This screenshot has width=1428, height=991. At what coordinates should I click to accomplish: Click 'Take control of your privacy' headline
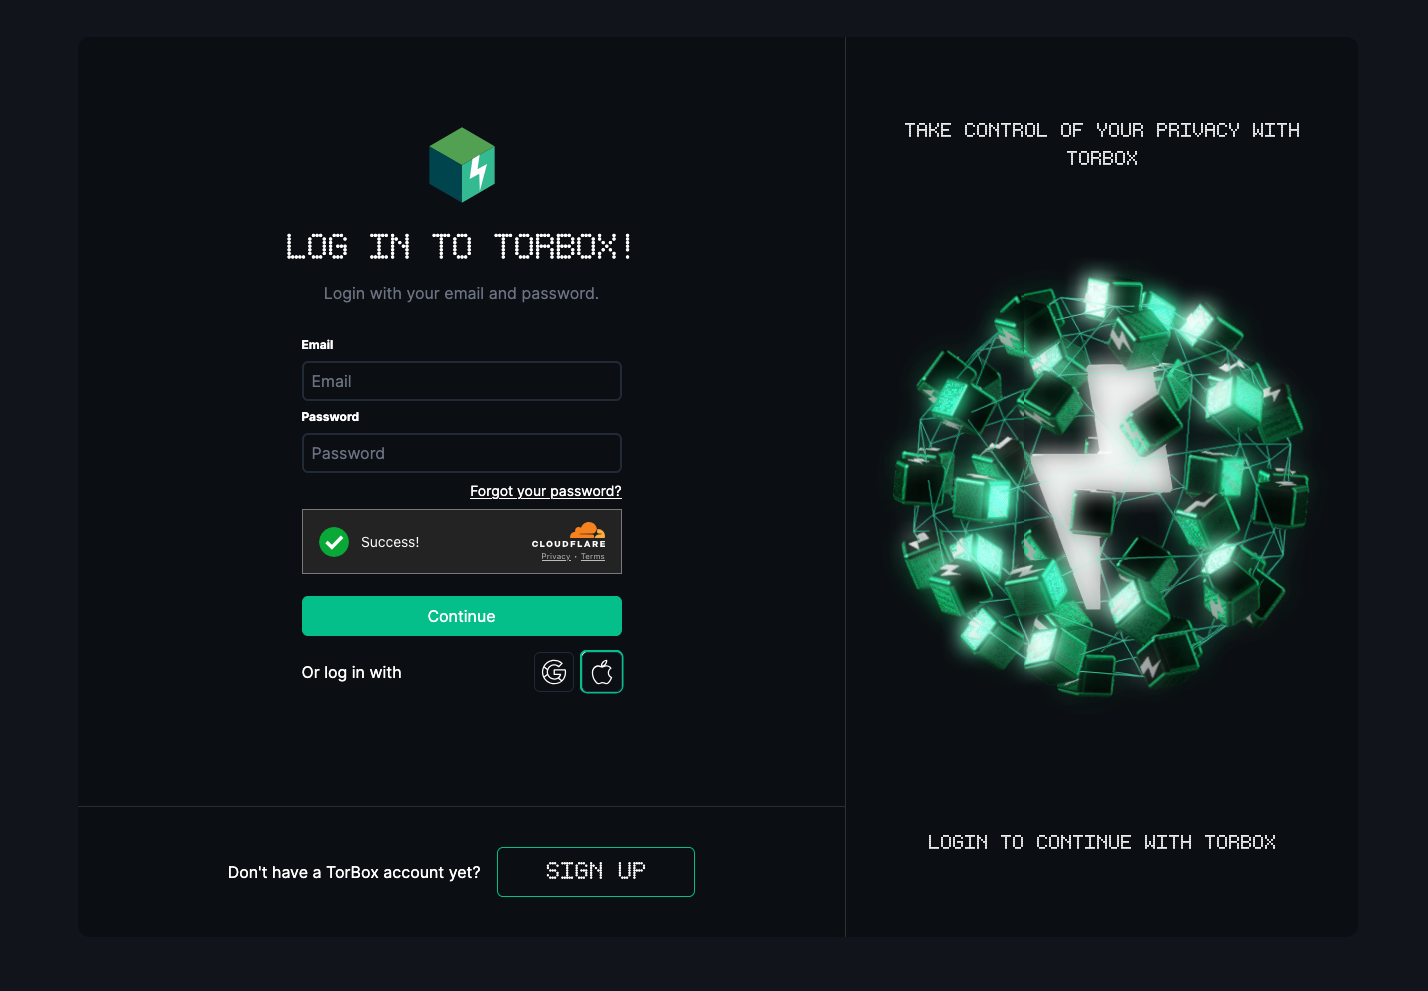(x=1102, y=144)
